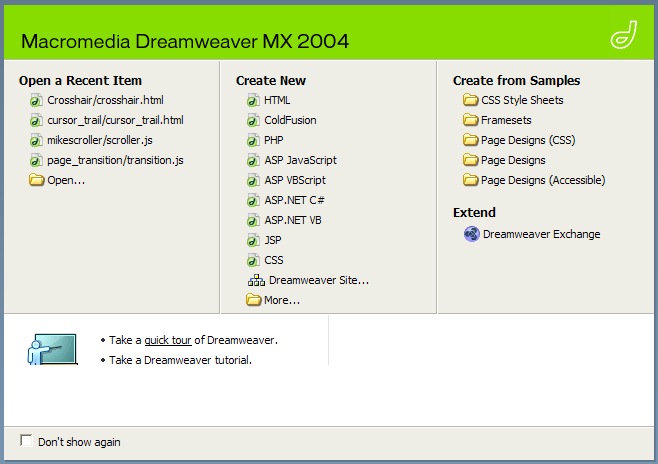658x464 pixels.
Task: Click the ASP.NET VB document icon
Action: (253, 220)
